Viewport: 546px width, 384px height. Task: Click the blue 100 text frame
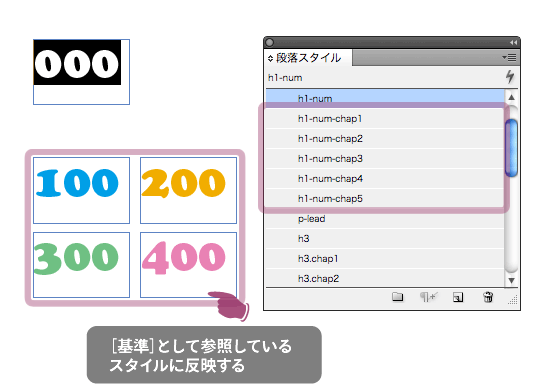[x=81, y=190]
